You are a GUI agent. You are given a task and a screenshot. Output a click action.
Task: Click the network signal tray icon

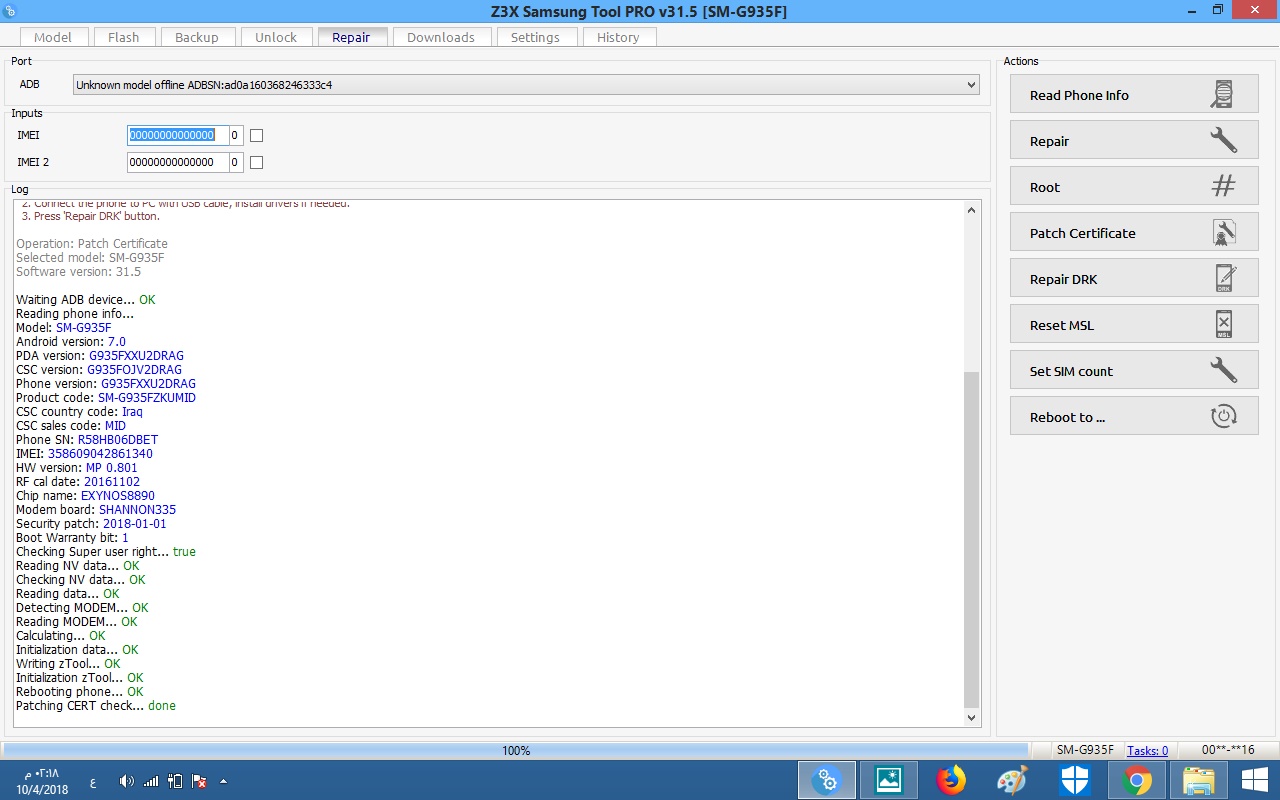coord(151,781)
